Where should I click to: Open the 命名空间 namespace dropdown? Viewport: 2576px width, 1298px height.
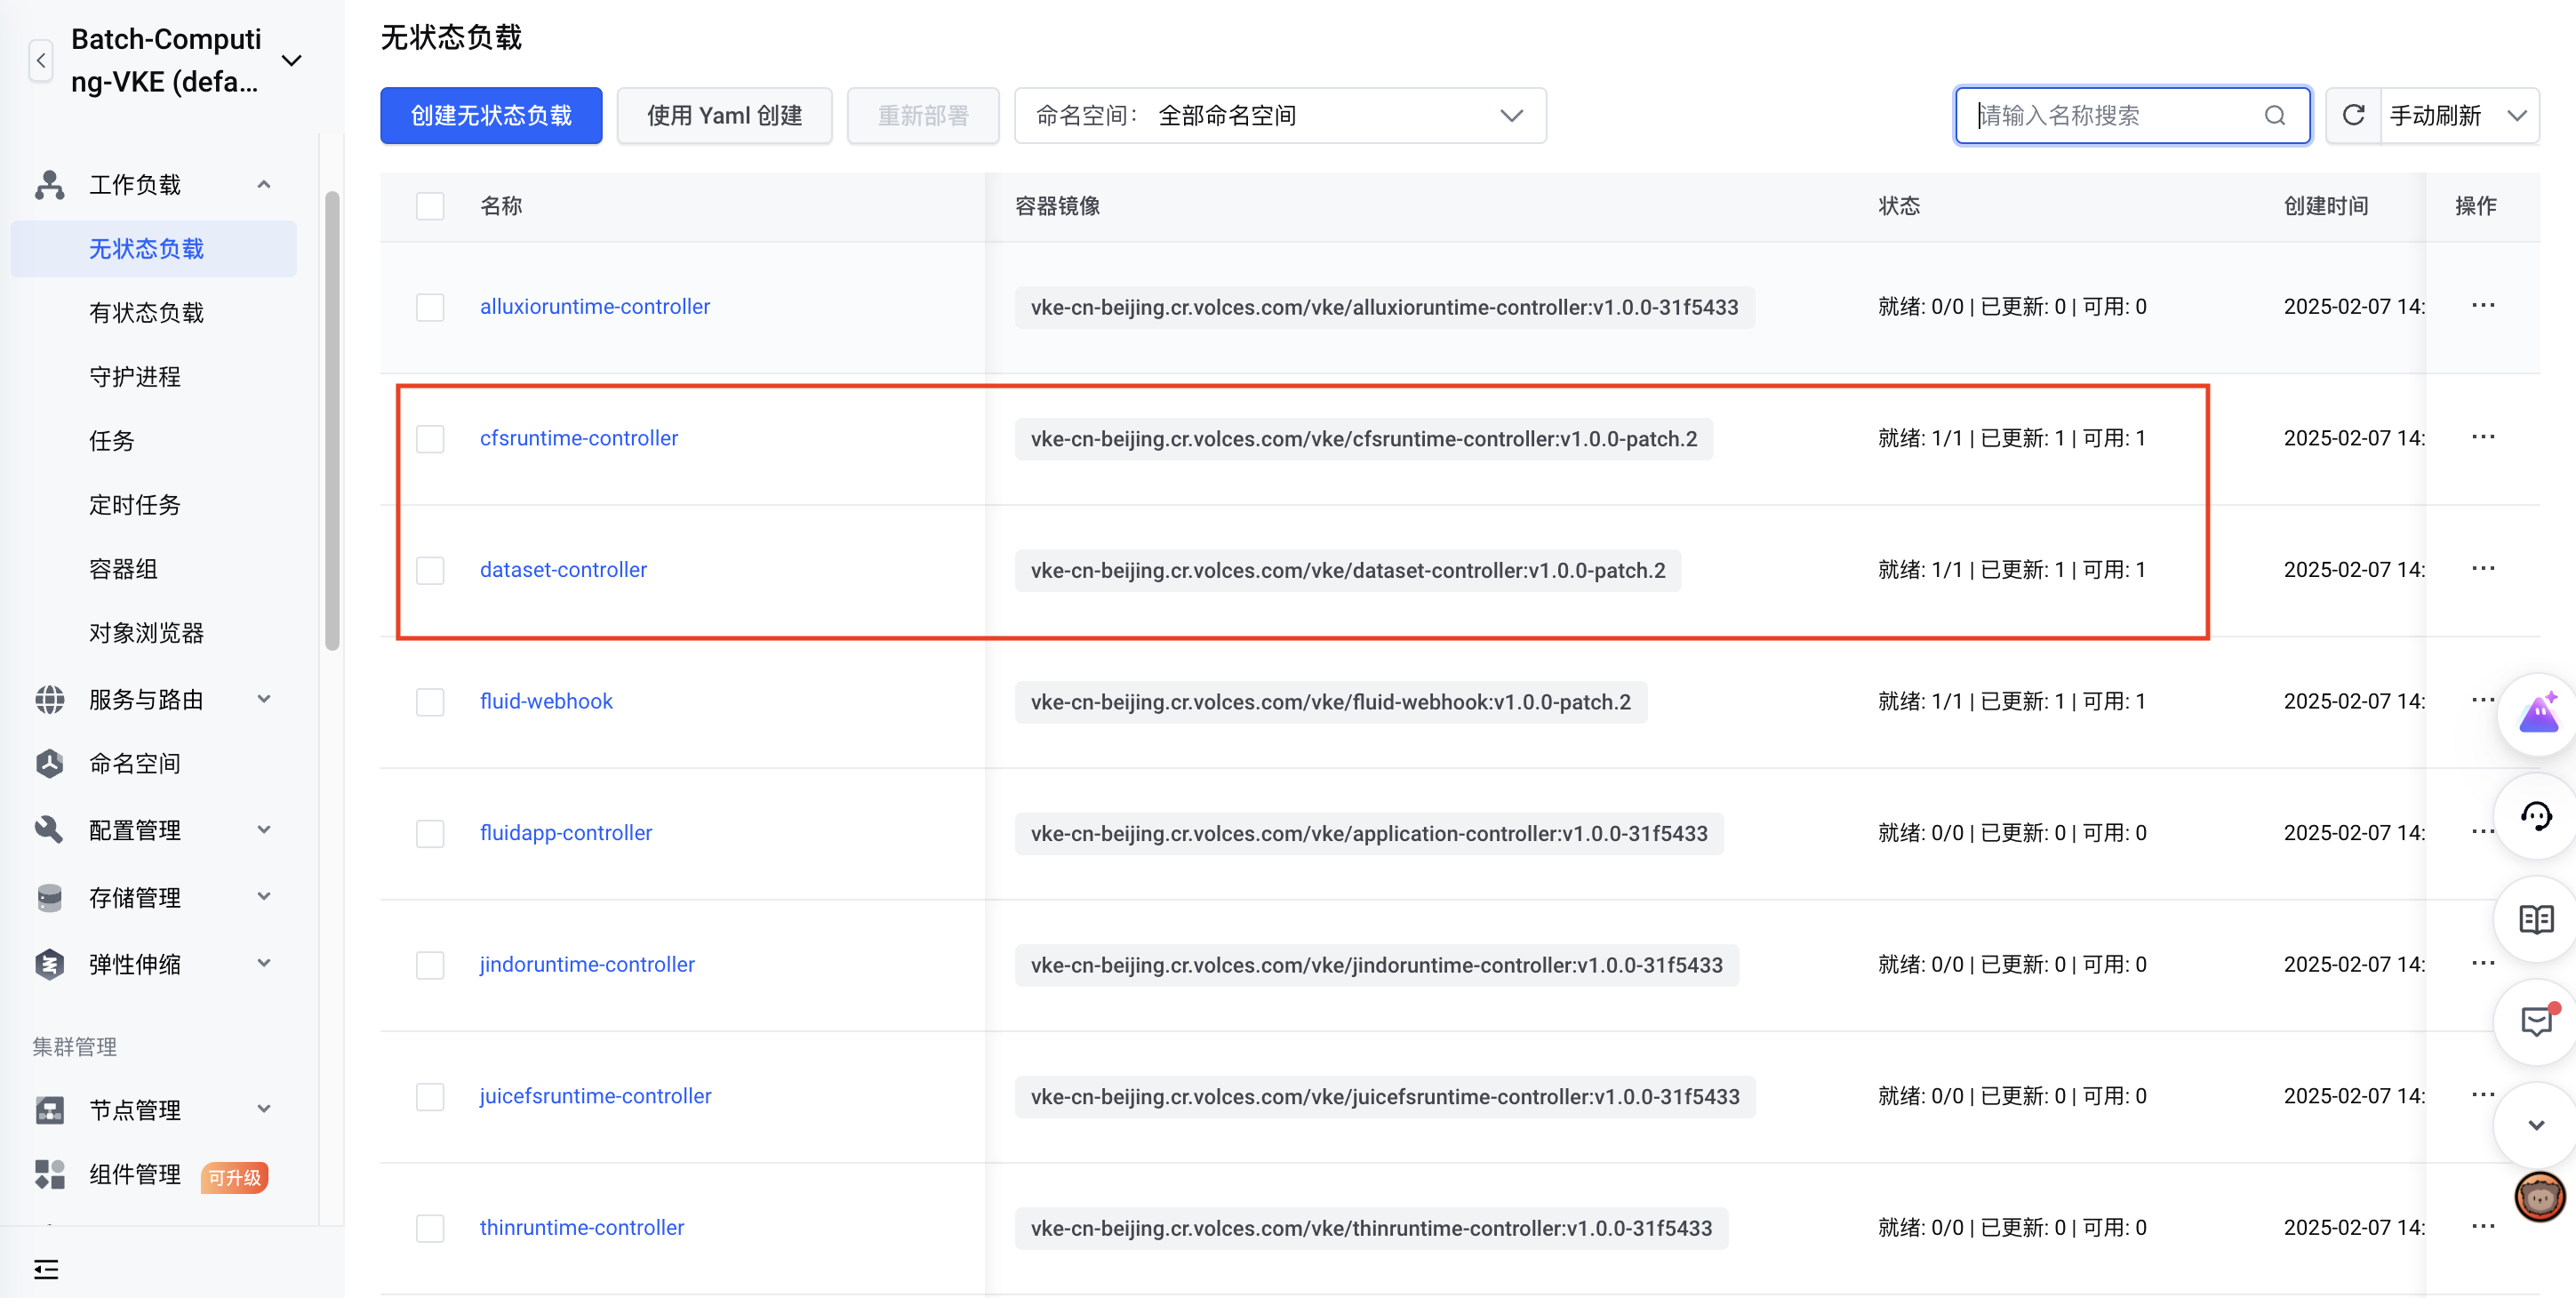click(1279, 115)
